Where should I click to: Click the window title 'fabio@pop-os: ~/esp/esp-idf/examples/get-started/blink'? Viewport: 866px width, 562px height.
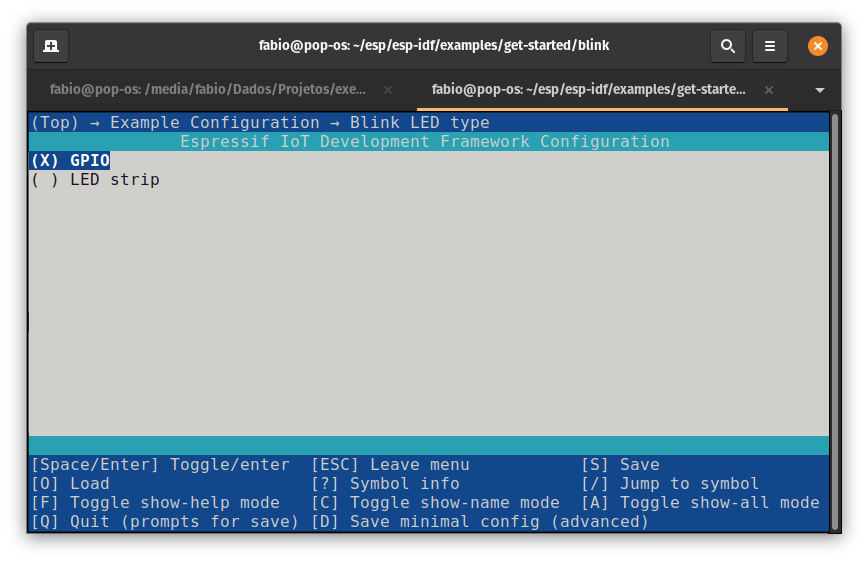pyautogui.click(x=434, y=45)
